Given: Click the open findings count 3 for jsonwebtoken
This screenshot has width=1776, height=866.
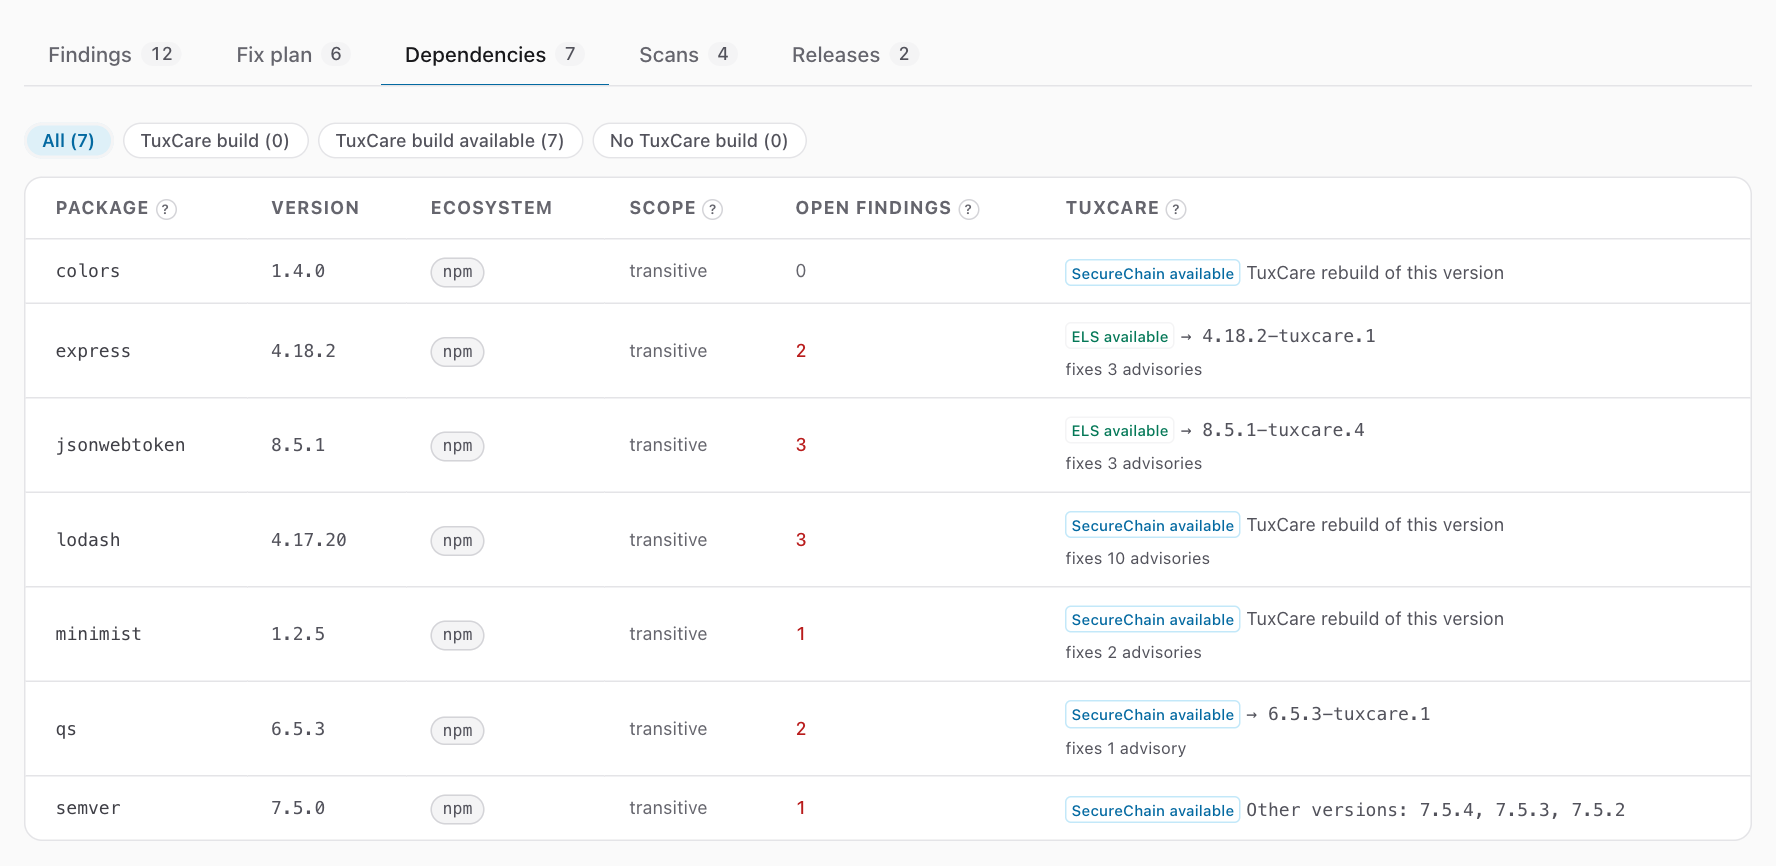Looking at the screenshot, I should click(x=801, y=445).
